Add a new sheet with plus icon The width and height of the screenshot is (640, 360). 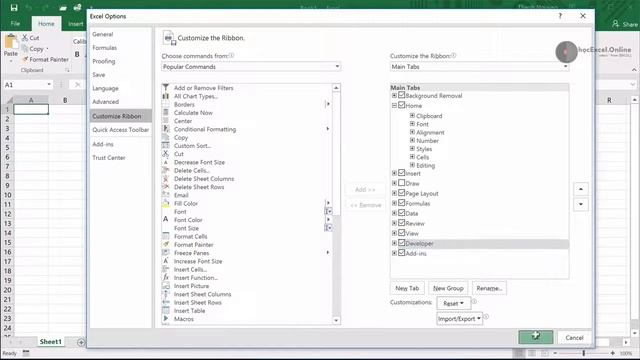point(81,342)
